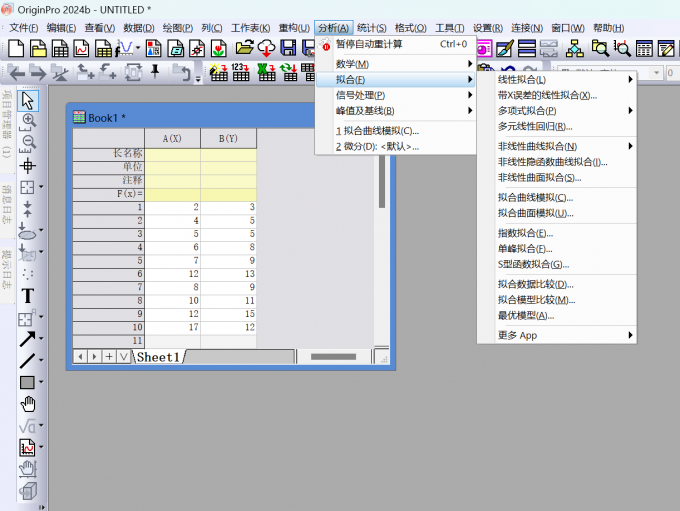Select the Line drawing tool
Image resolution: width=680 pixels, height=511 pixels.
[28, 360]
